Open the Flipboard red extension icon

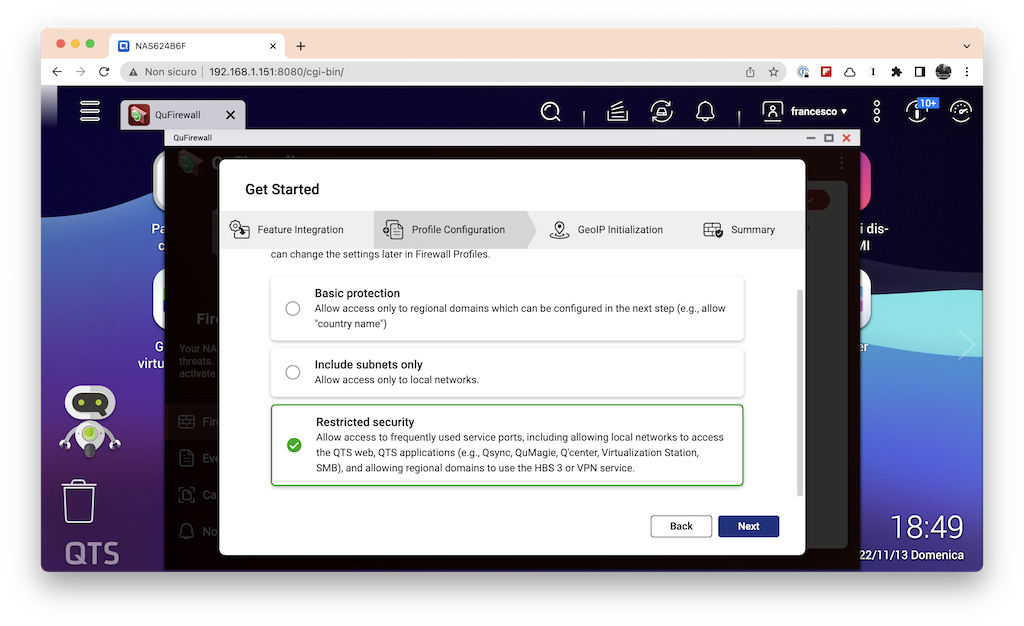(826, 72)
